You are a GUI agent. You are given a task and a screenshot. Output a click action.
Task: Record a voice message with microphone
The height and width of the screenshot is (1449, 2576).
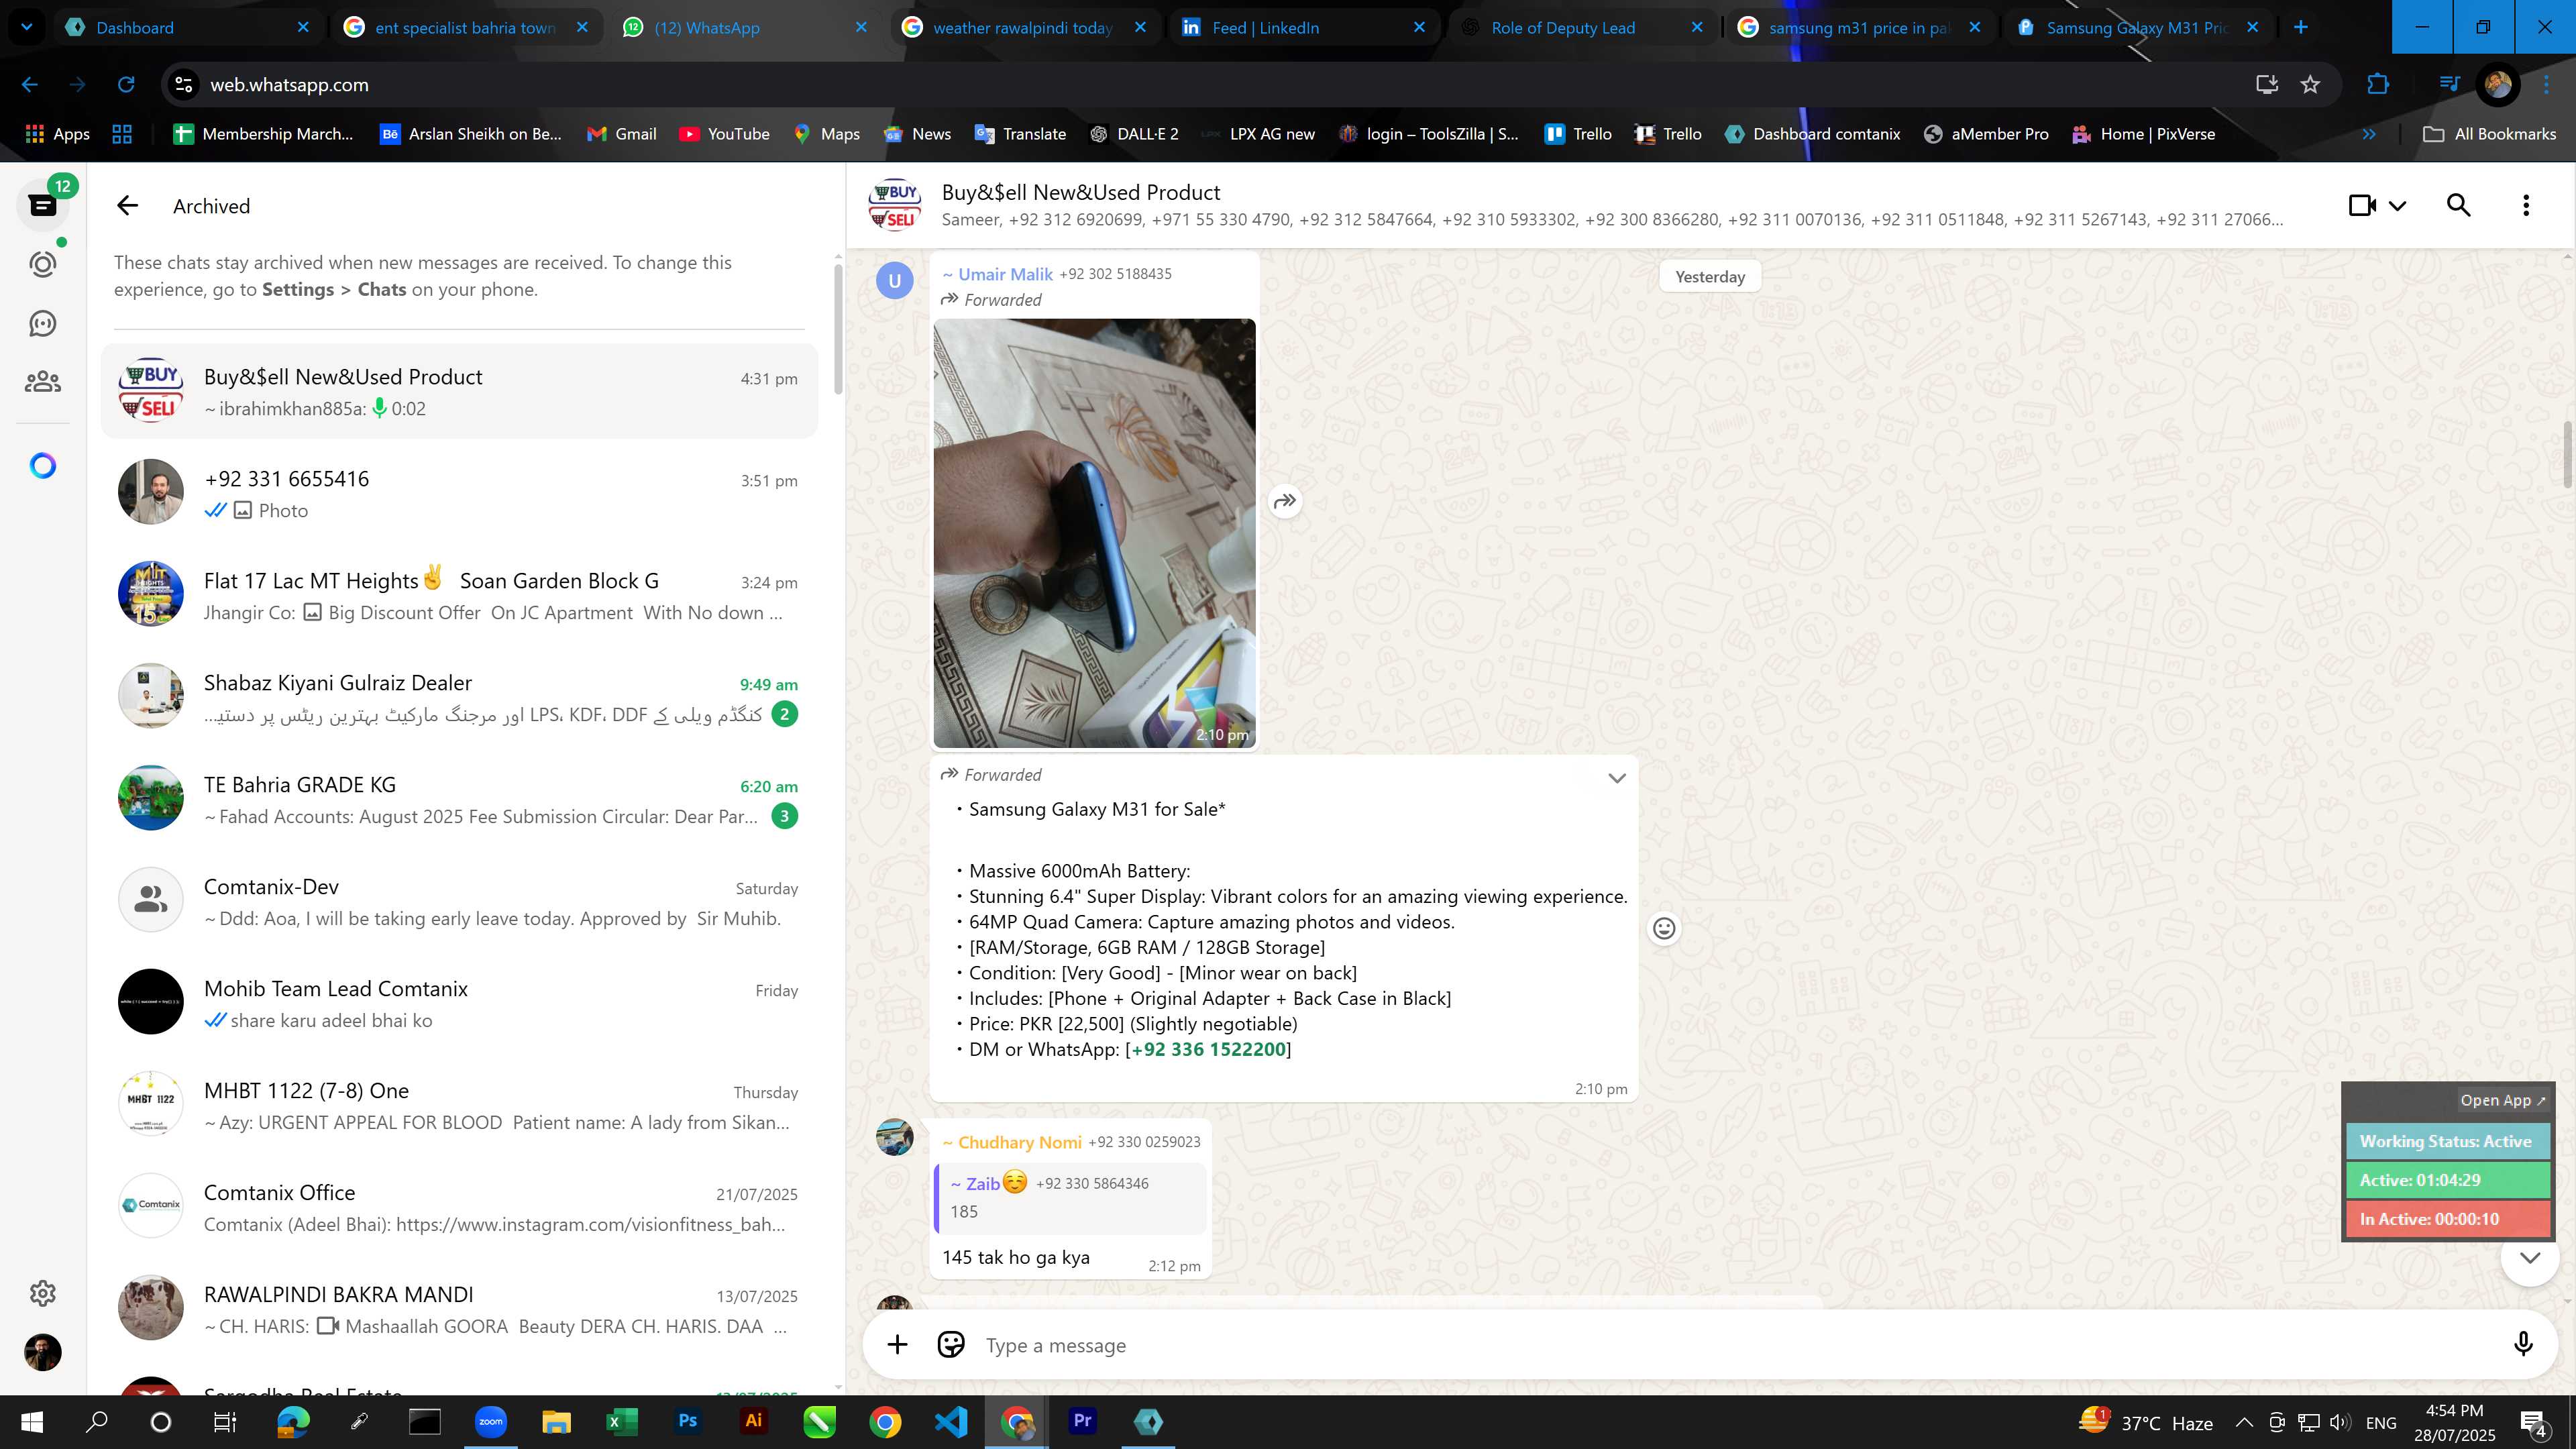2523,1345
